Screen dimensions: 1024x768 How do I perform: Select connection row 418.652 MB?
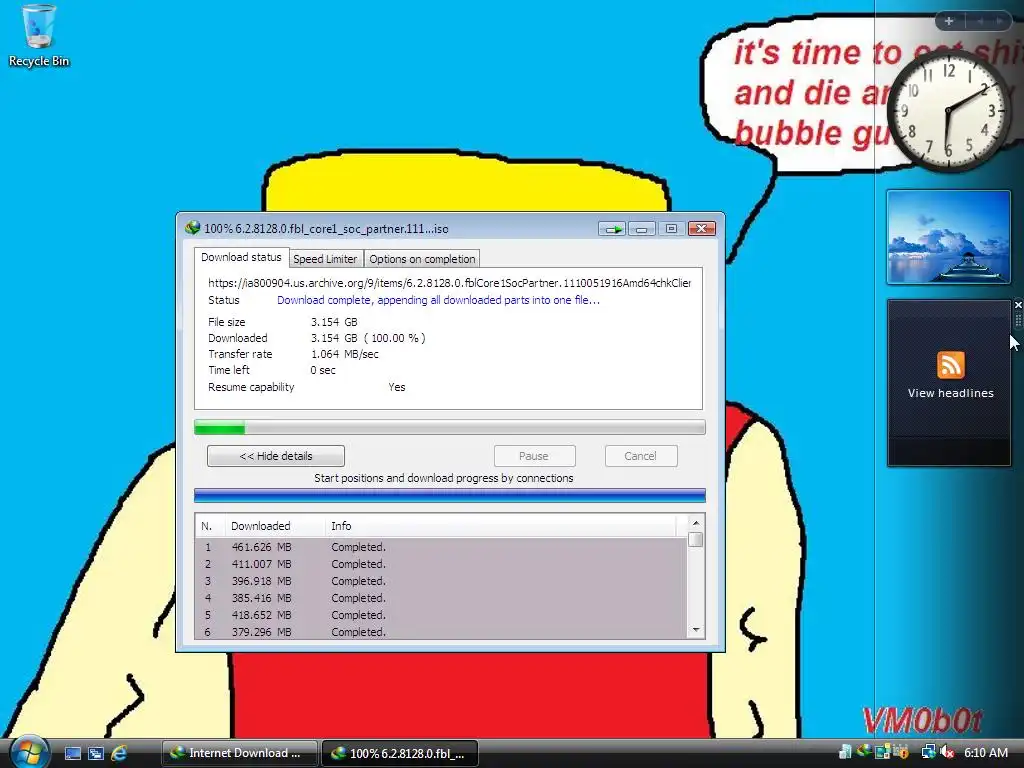point(441,615)
